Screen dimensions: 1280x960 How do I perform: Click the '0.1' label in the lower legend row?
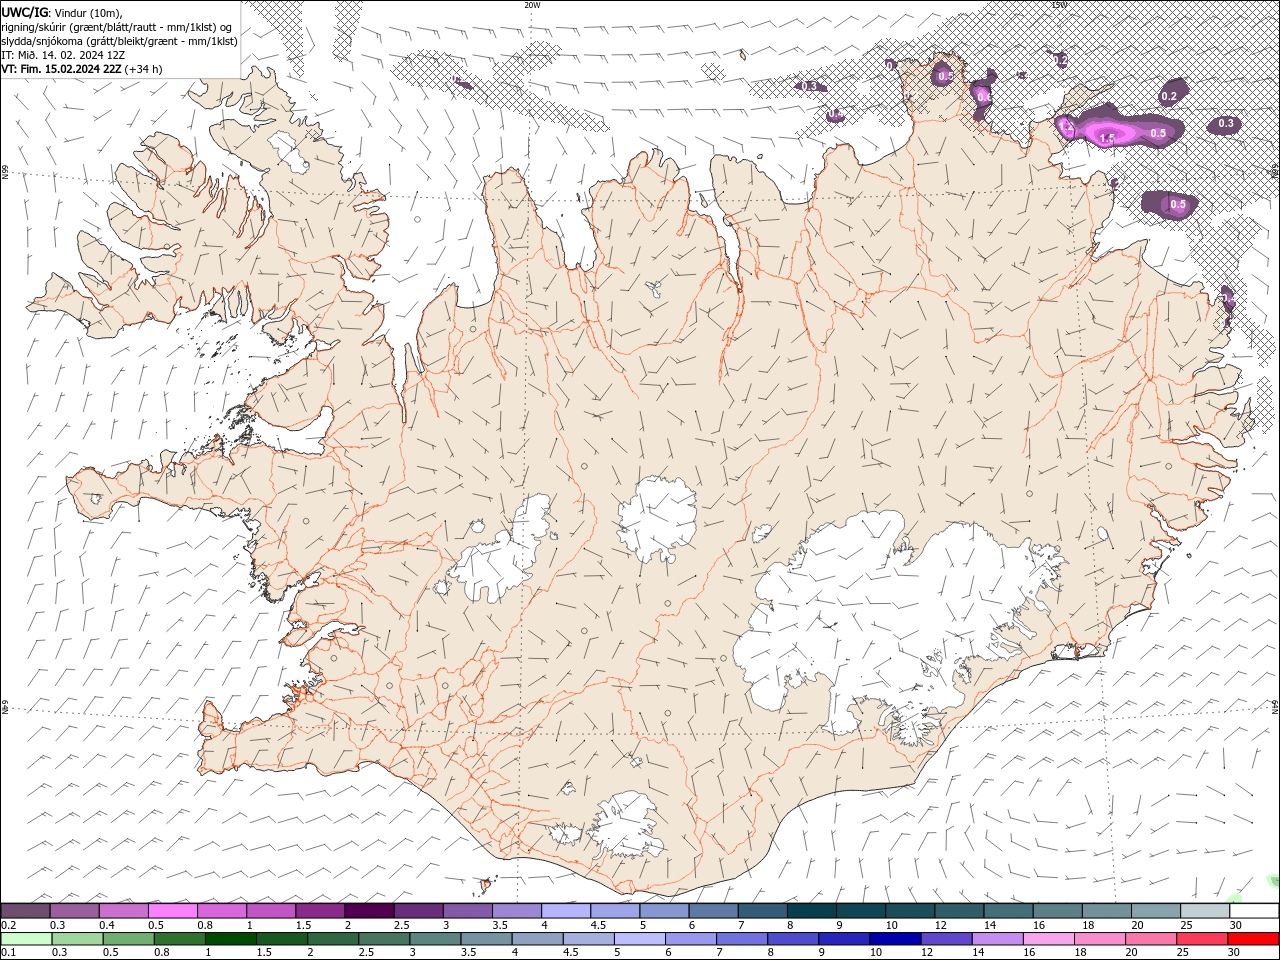[x=8, y=953]
